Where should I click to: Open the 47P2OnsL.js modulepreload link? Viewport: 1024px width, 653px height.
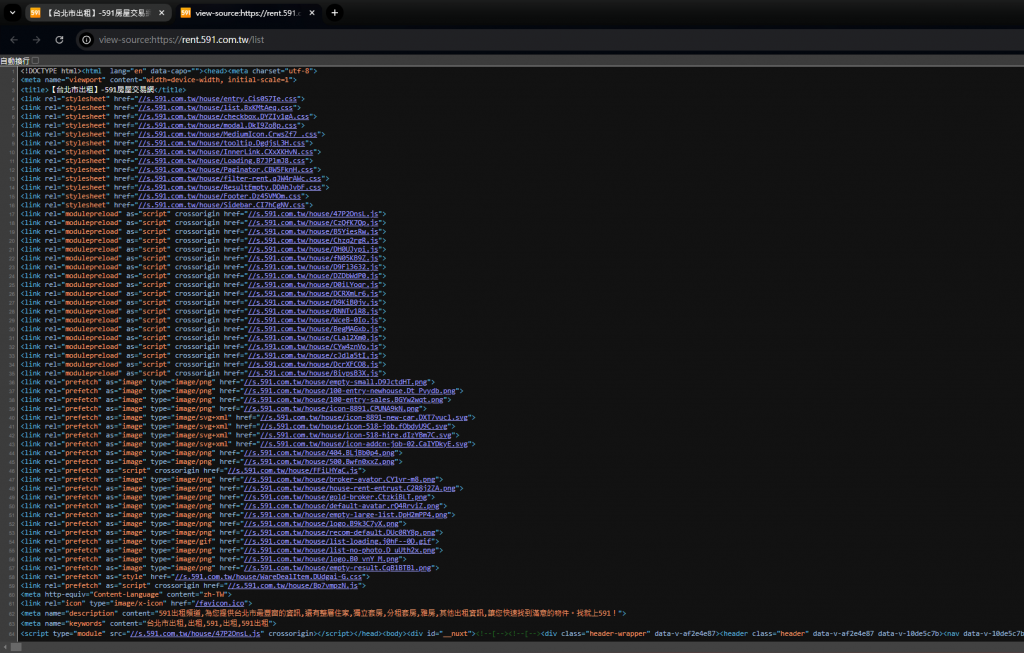[x=313, y=214]
